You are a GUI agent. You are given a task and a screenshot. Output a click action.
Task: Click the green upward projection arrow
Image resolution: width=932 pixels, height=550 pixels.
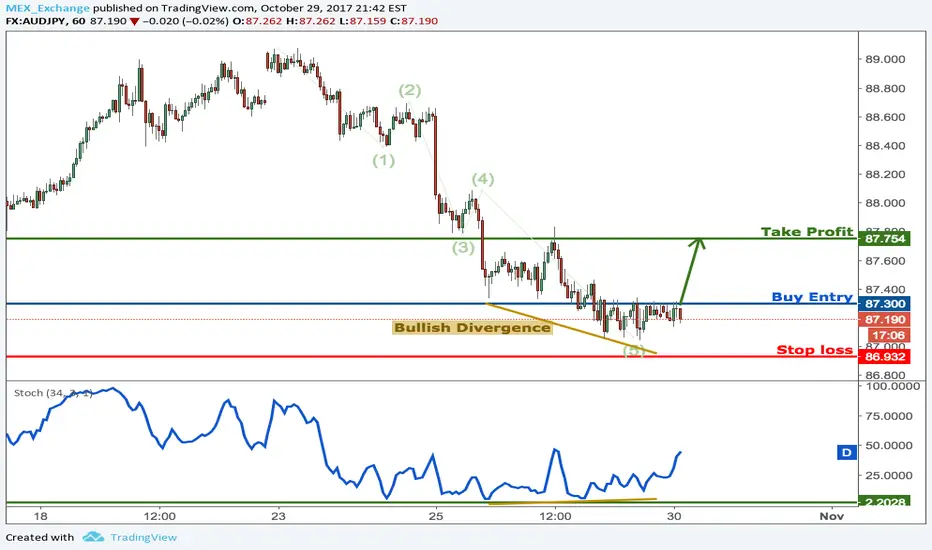pyautogui.click(x=691, y=271)
